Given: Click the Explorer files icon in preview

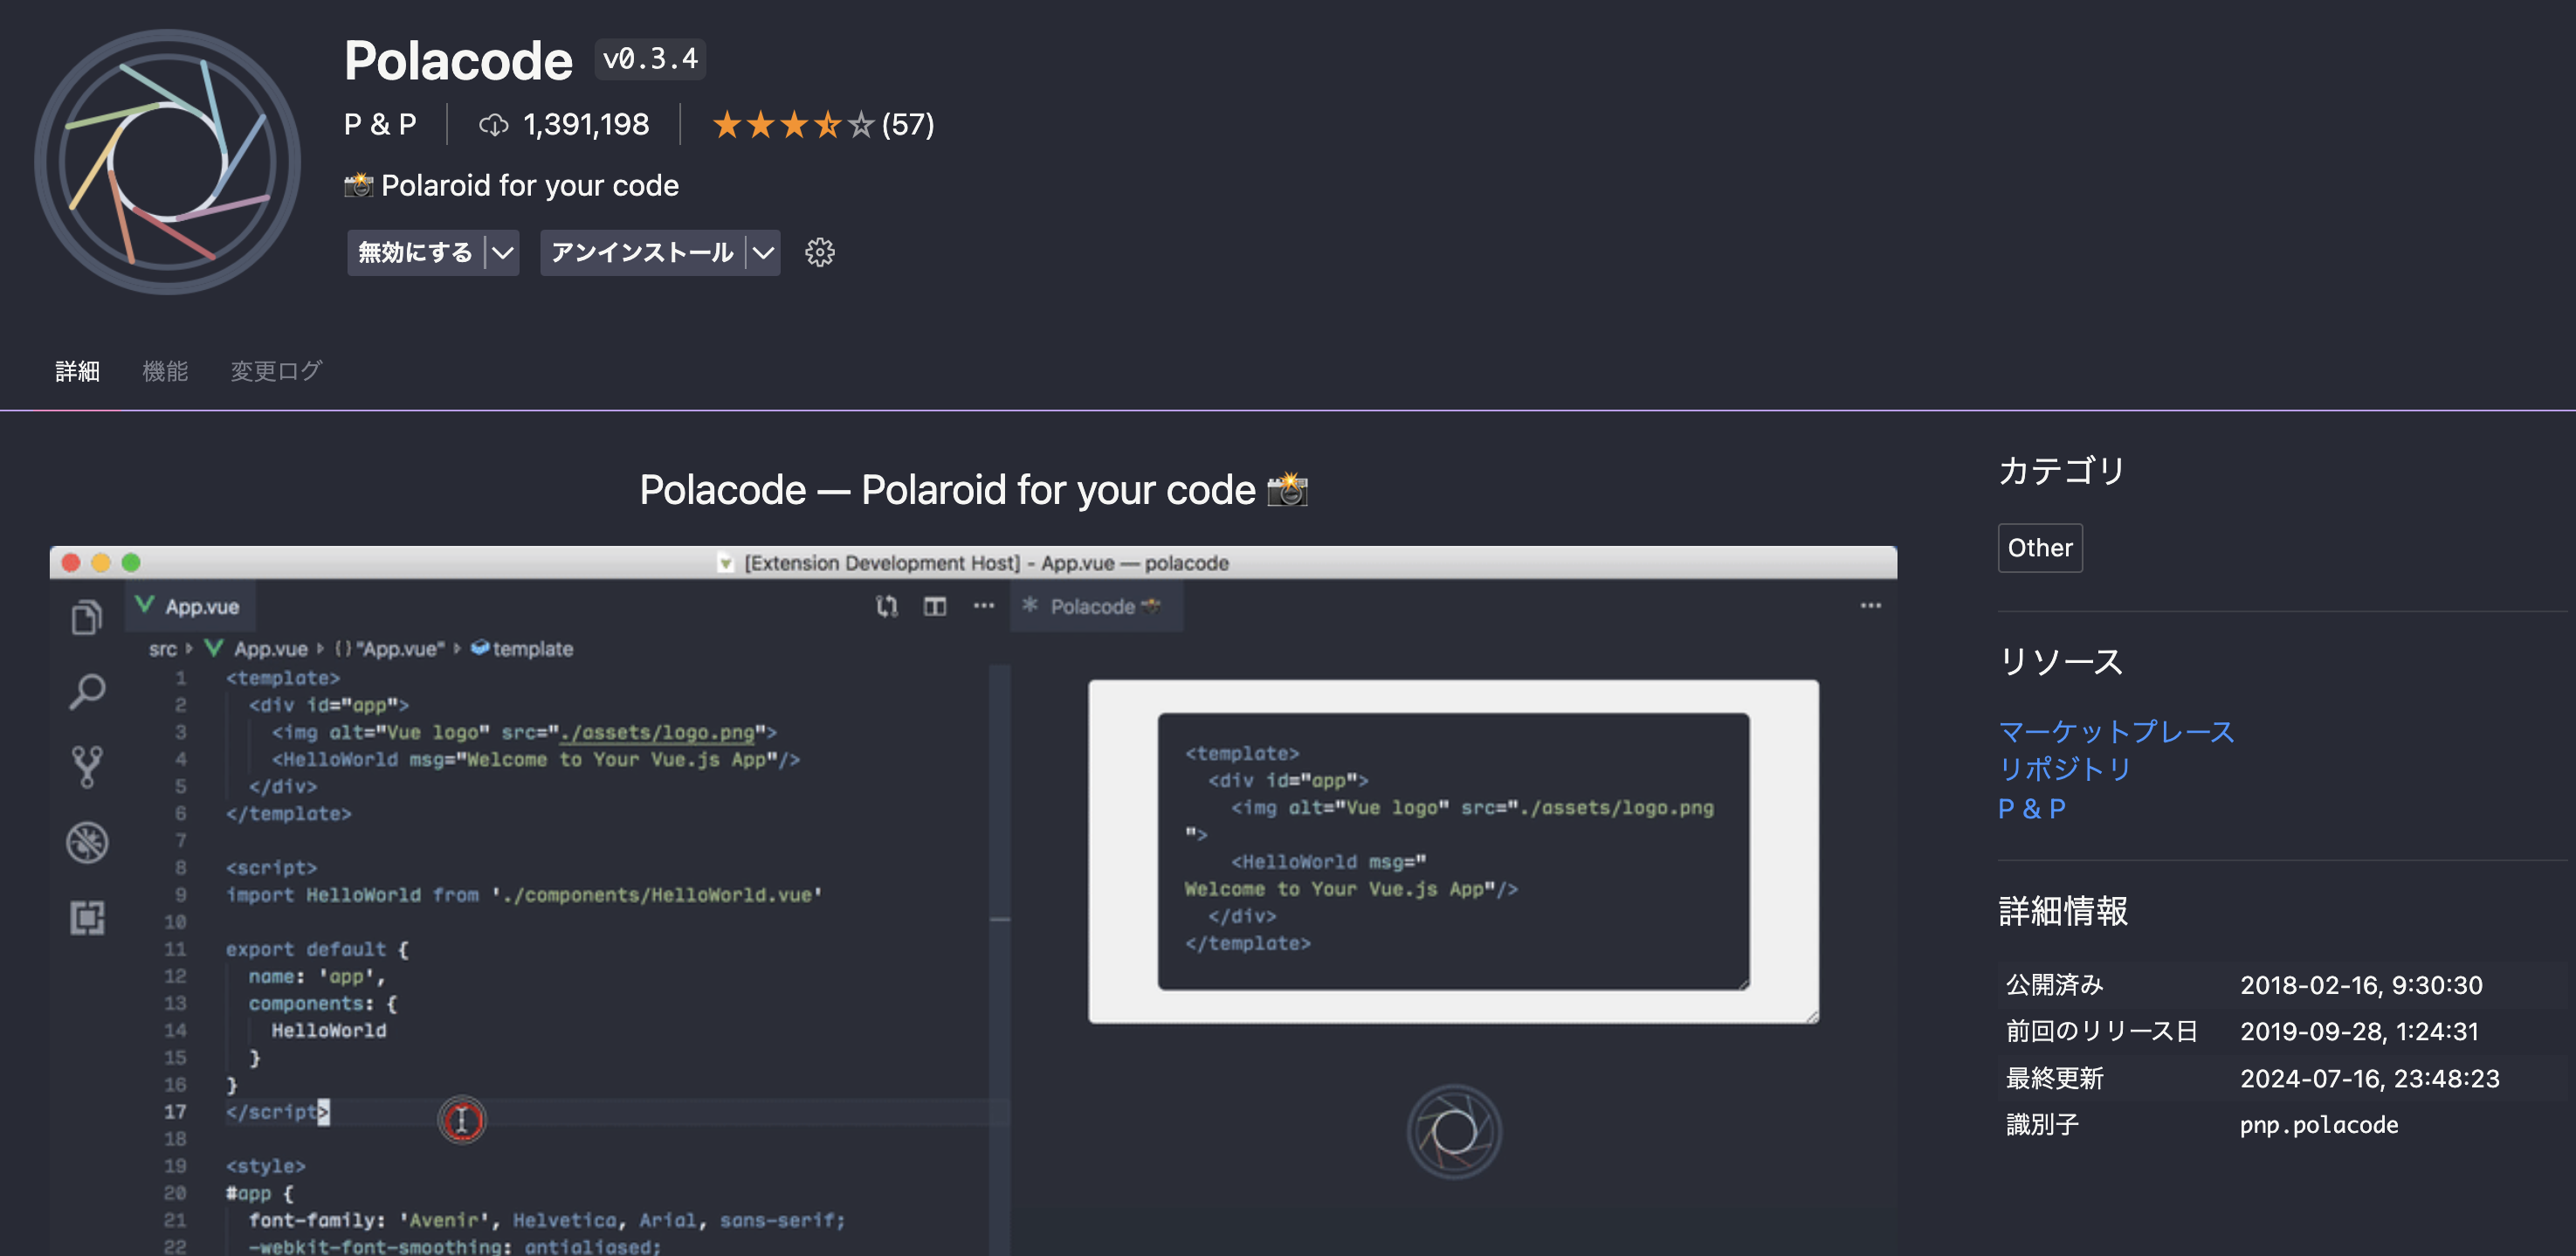Looking at the screenshot, I should coord(87,617).
